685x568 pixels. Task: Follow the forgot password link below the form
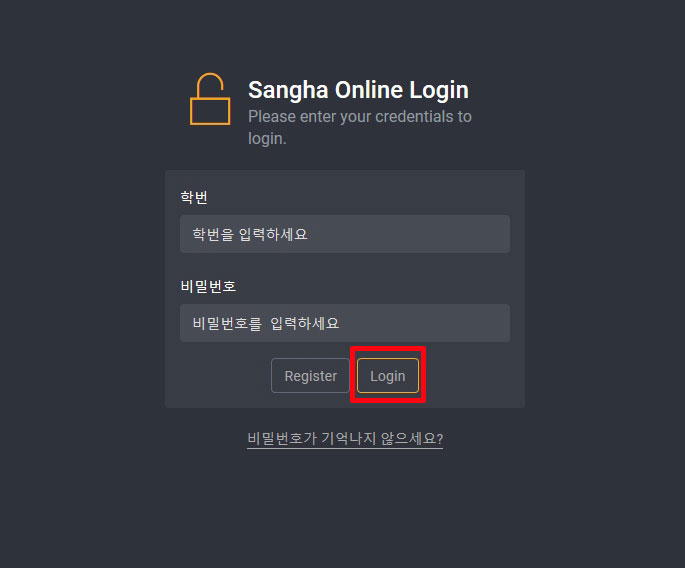345,438
